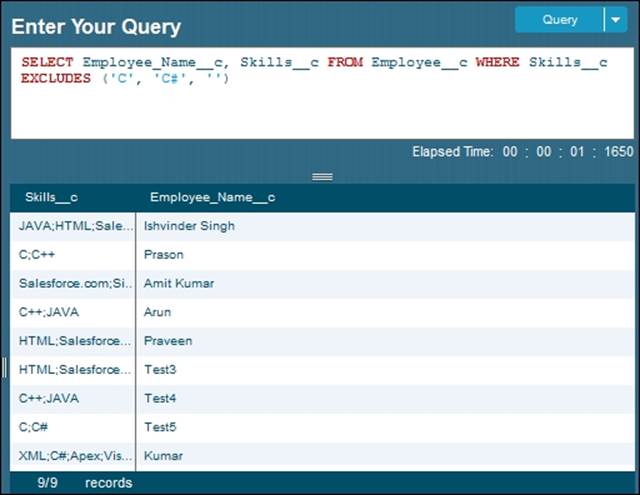The width and height of the screenshot is (640, 495).
Task: Click on the Praveen name cell
Action: (168, 341)
